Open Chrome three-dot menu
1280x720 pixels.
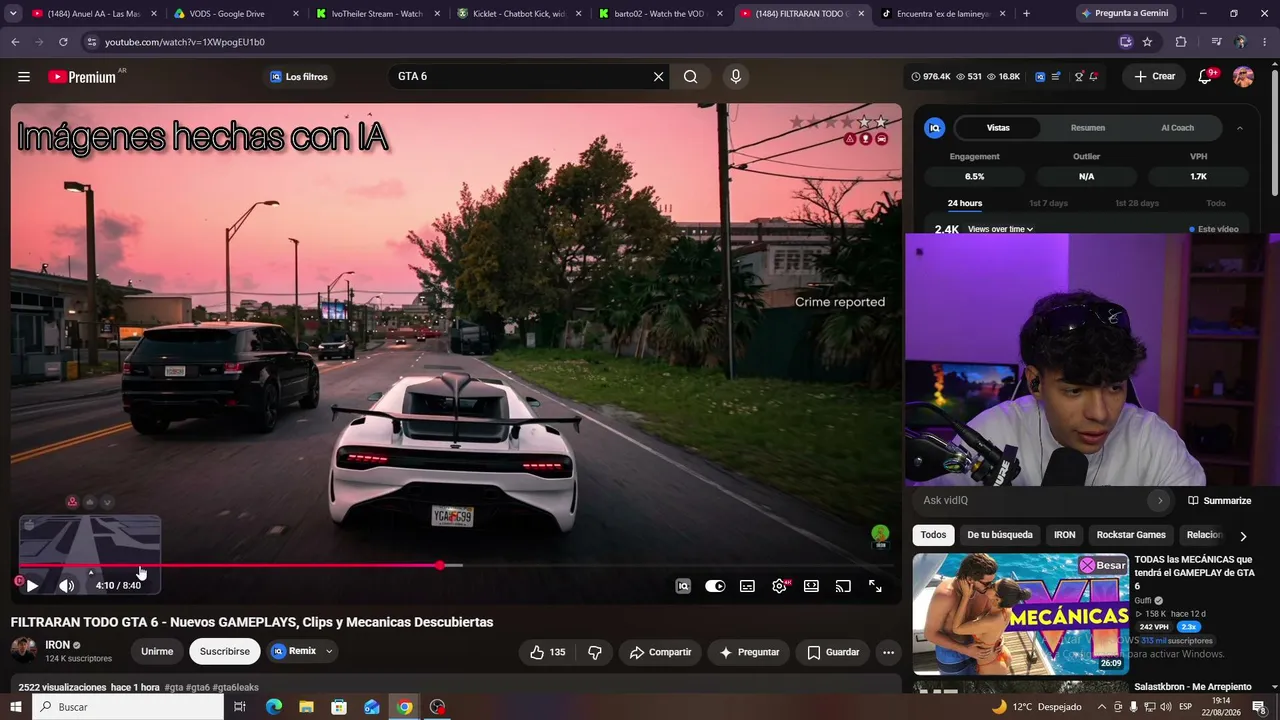click(x=1264, y=42)
